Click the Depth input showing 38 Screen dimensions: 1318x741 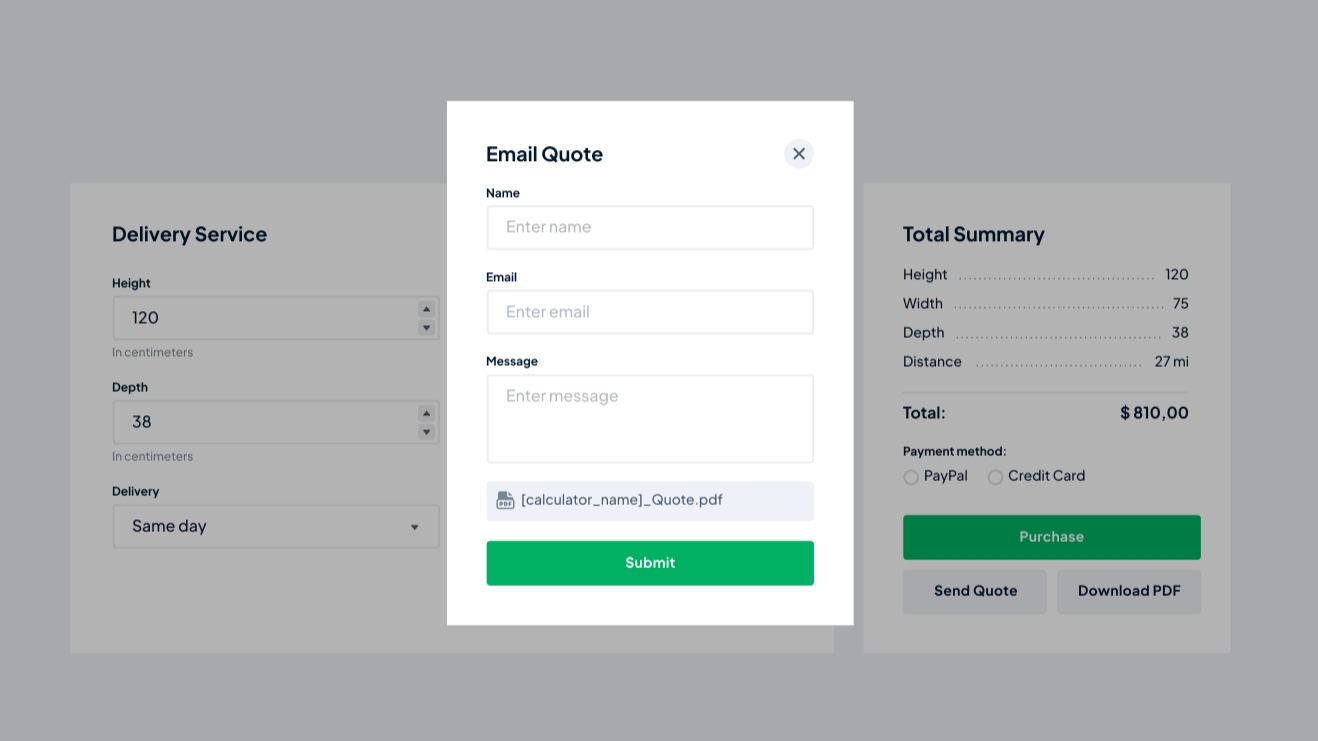(265, 422)
